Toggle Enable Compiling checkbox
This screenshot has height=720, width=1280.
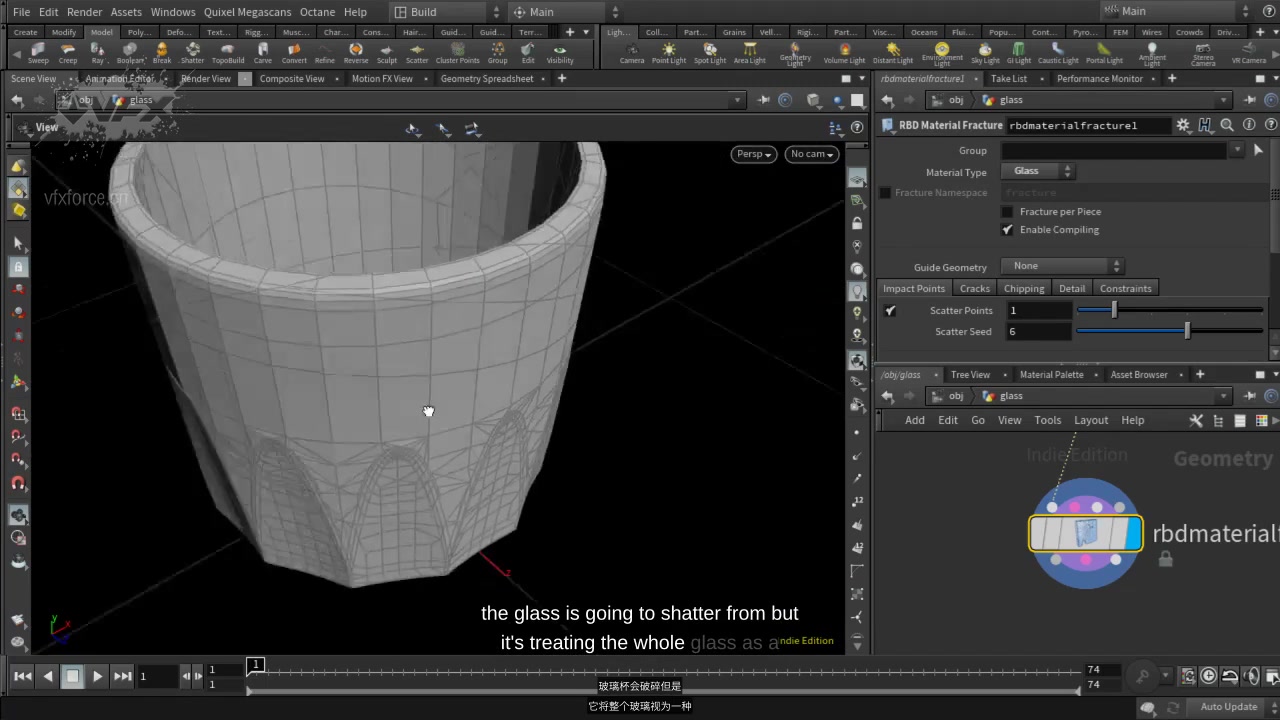(x=1007, y=230)
